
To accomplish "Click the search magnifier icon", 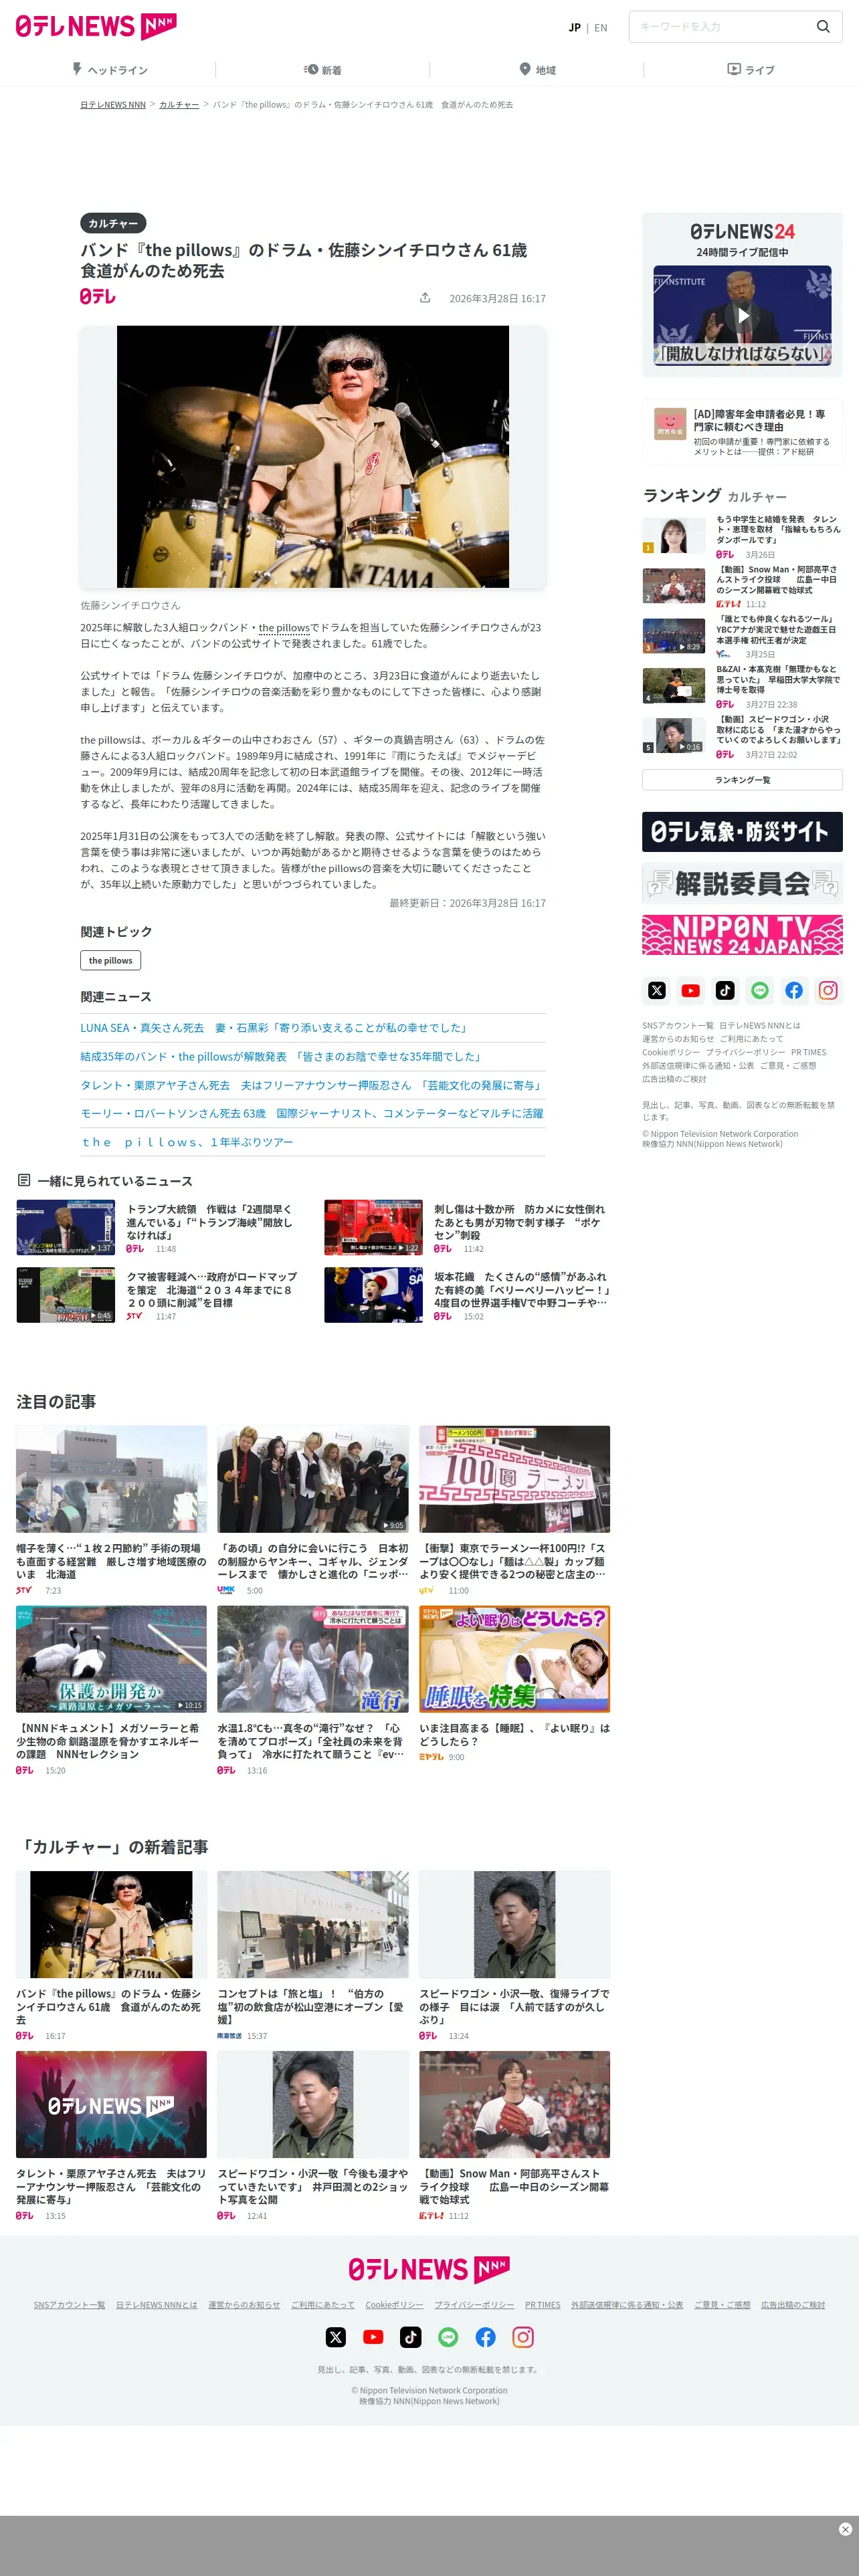I will coord(823,27).
